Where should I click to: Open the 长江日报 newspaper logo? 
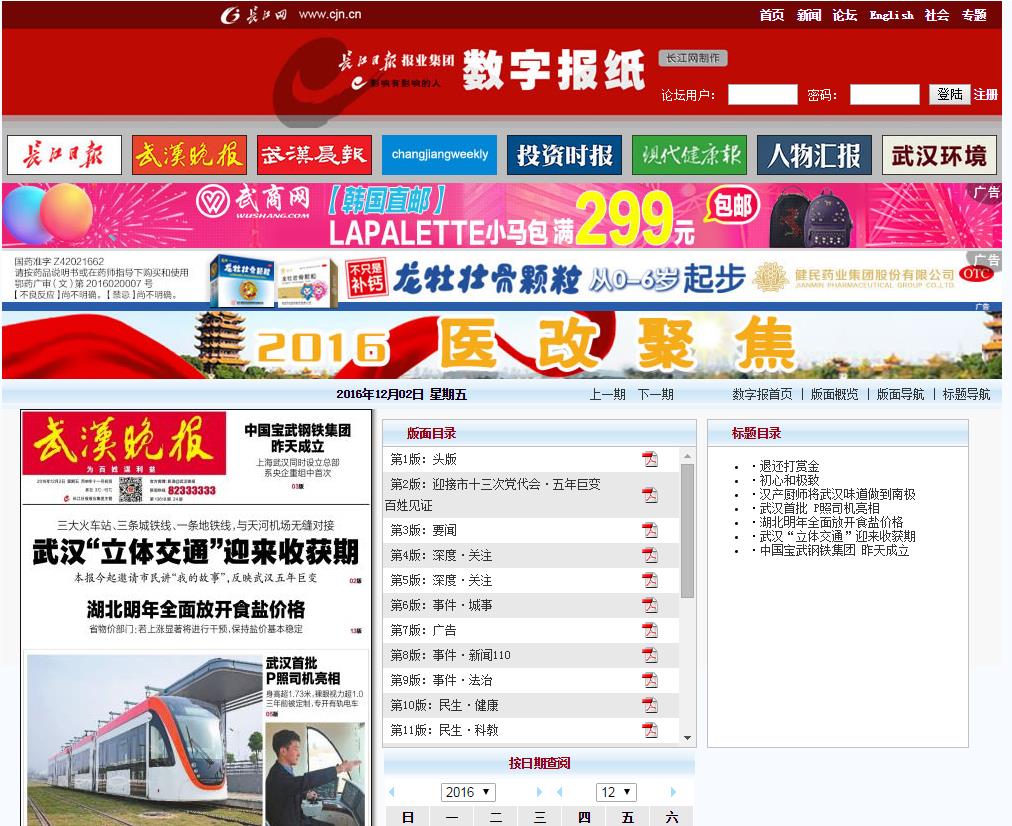pyautogui.click(x=65, y=155)
